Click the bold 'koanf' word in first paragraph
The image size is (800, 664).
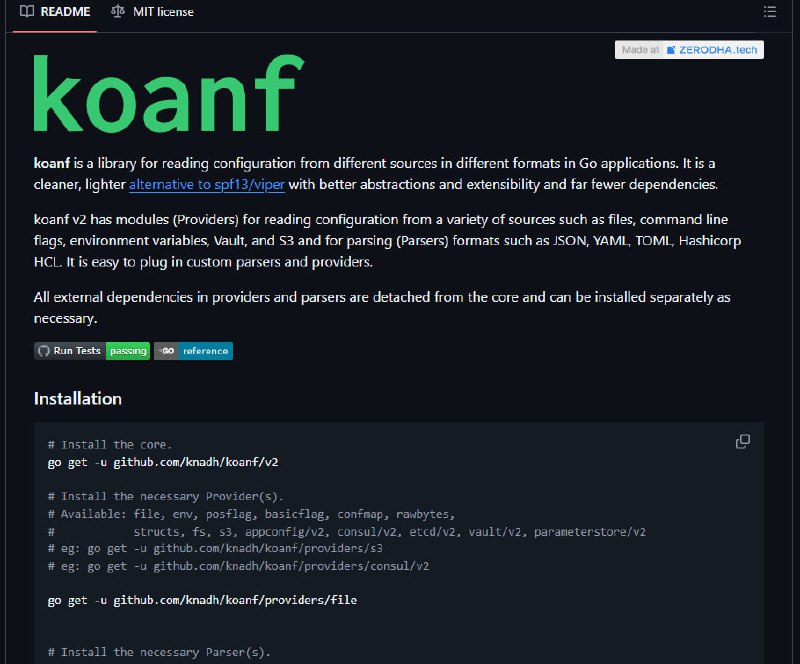point(52,163)
